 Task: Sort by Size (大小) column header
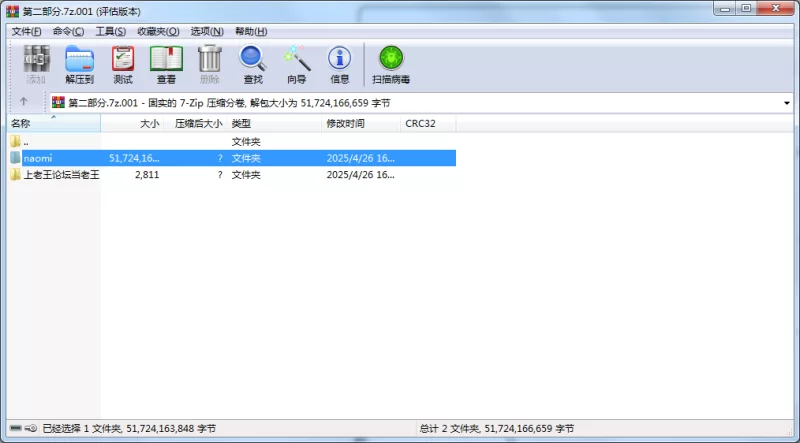click(132, 124)
